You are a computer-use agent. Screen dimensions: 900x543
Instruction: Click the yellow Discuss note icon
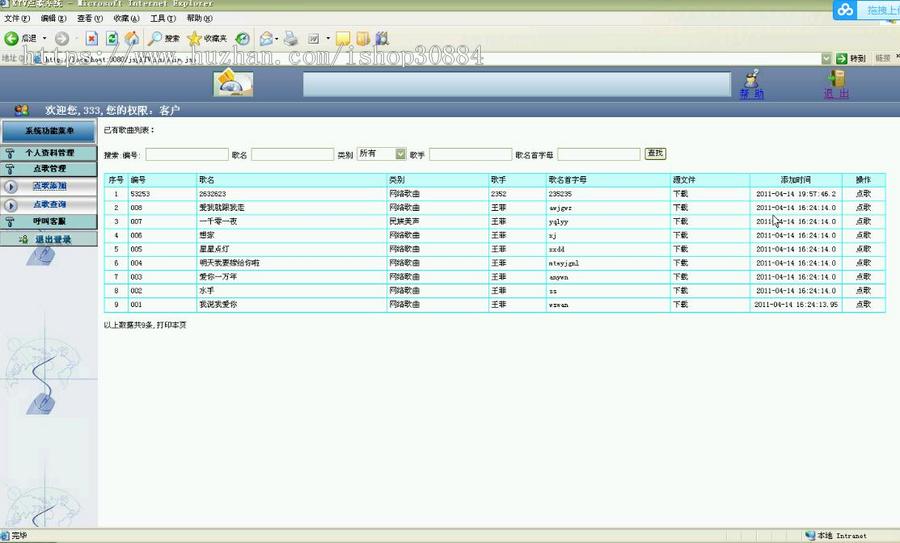click(343, 38)
